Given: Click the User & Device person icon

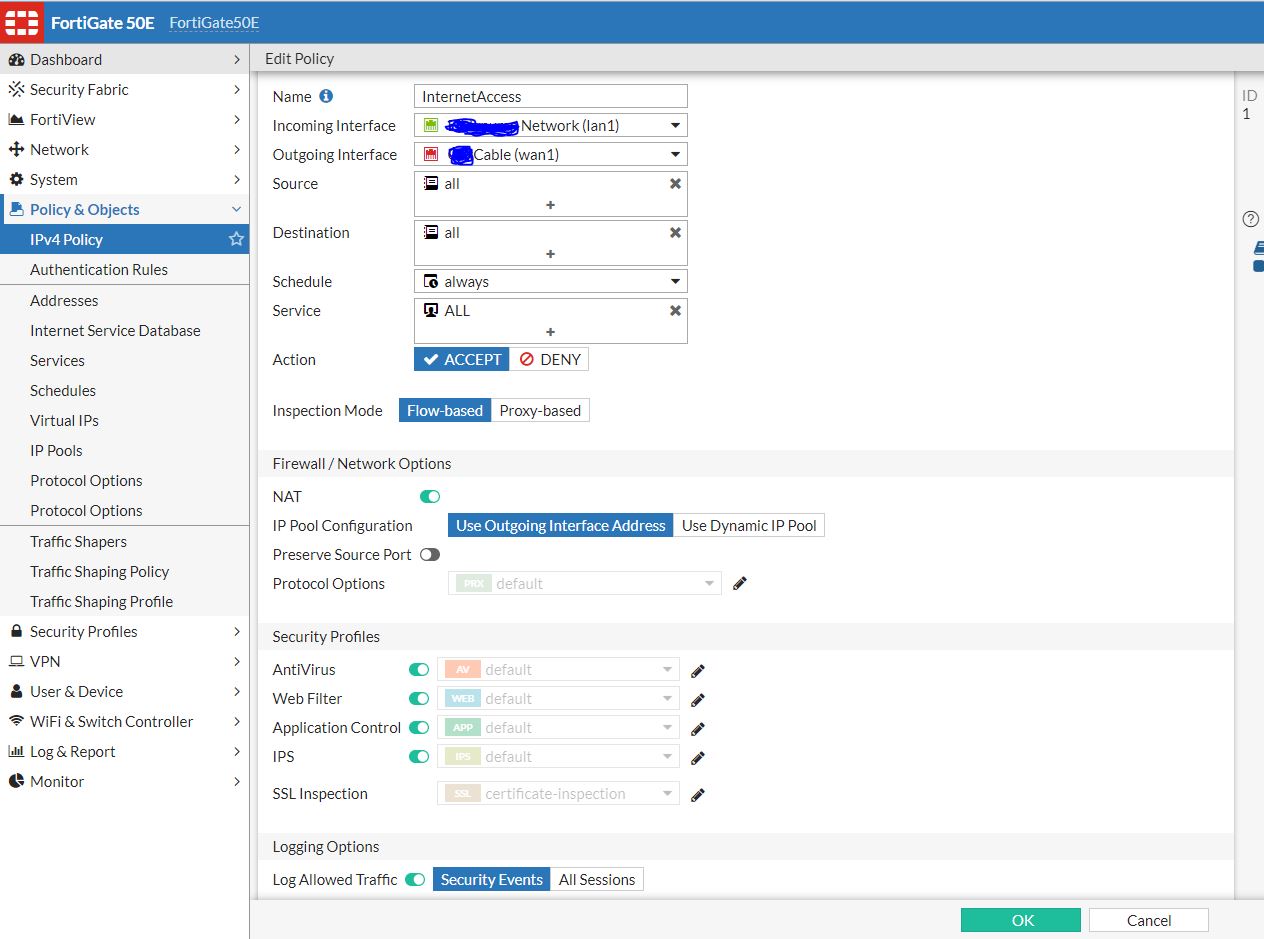Looking at the screenshot, I should point(16,692).
